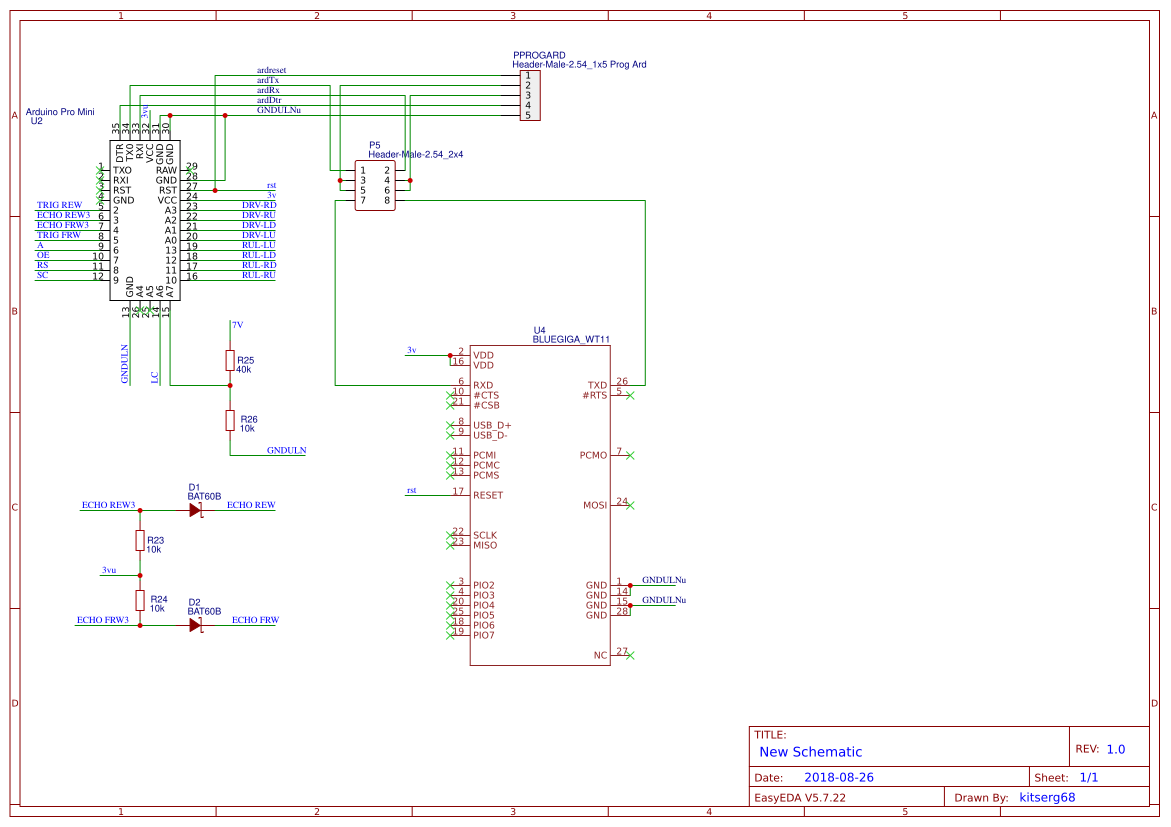Click the REV 1.0 value
Viewport: 1171px width, 827px height.
point(1116,749)
